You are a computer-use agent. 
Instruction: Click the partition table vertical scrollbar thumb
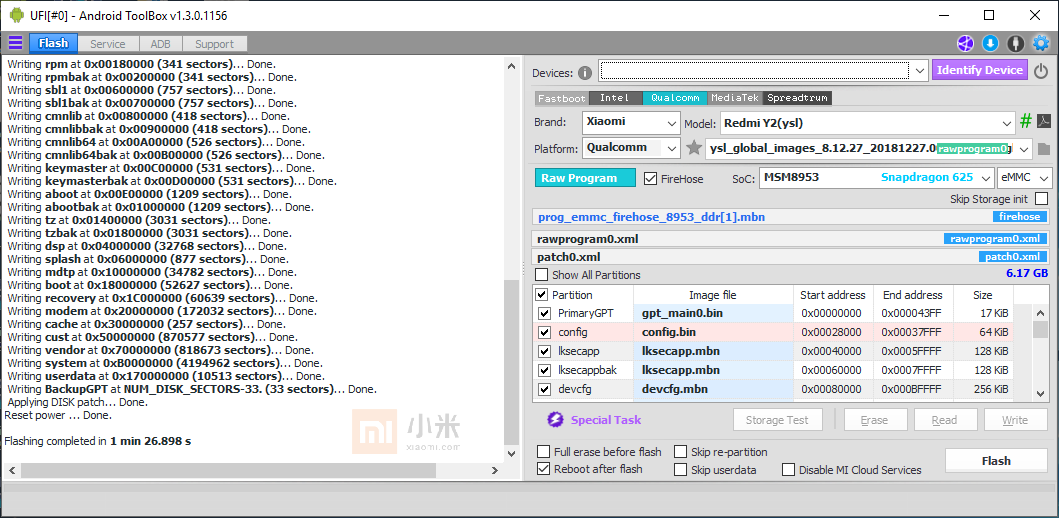[x=1041, y=330]
